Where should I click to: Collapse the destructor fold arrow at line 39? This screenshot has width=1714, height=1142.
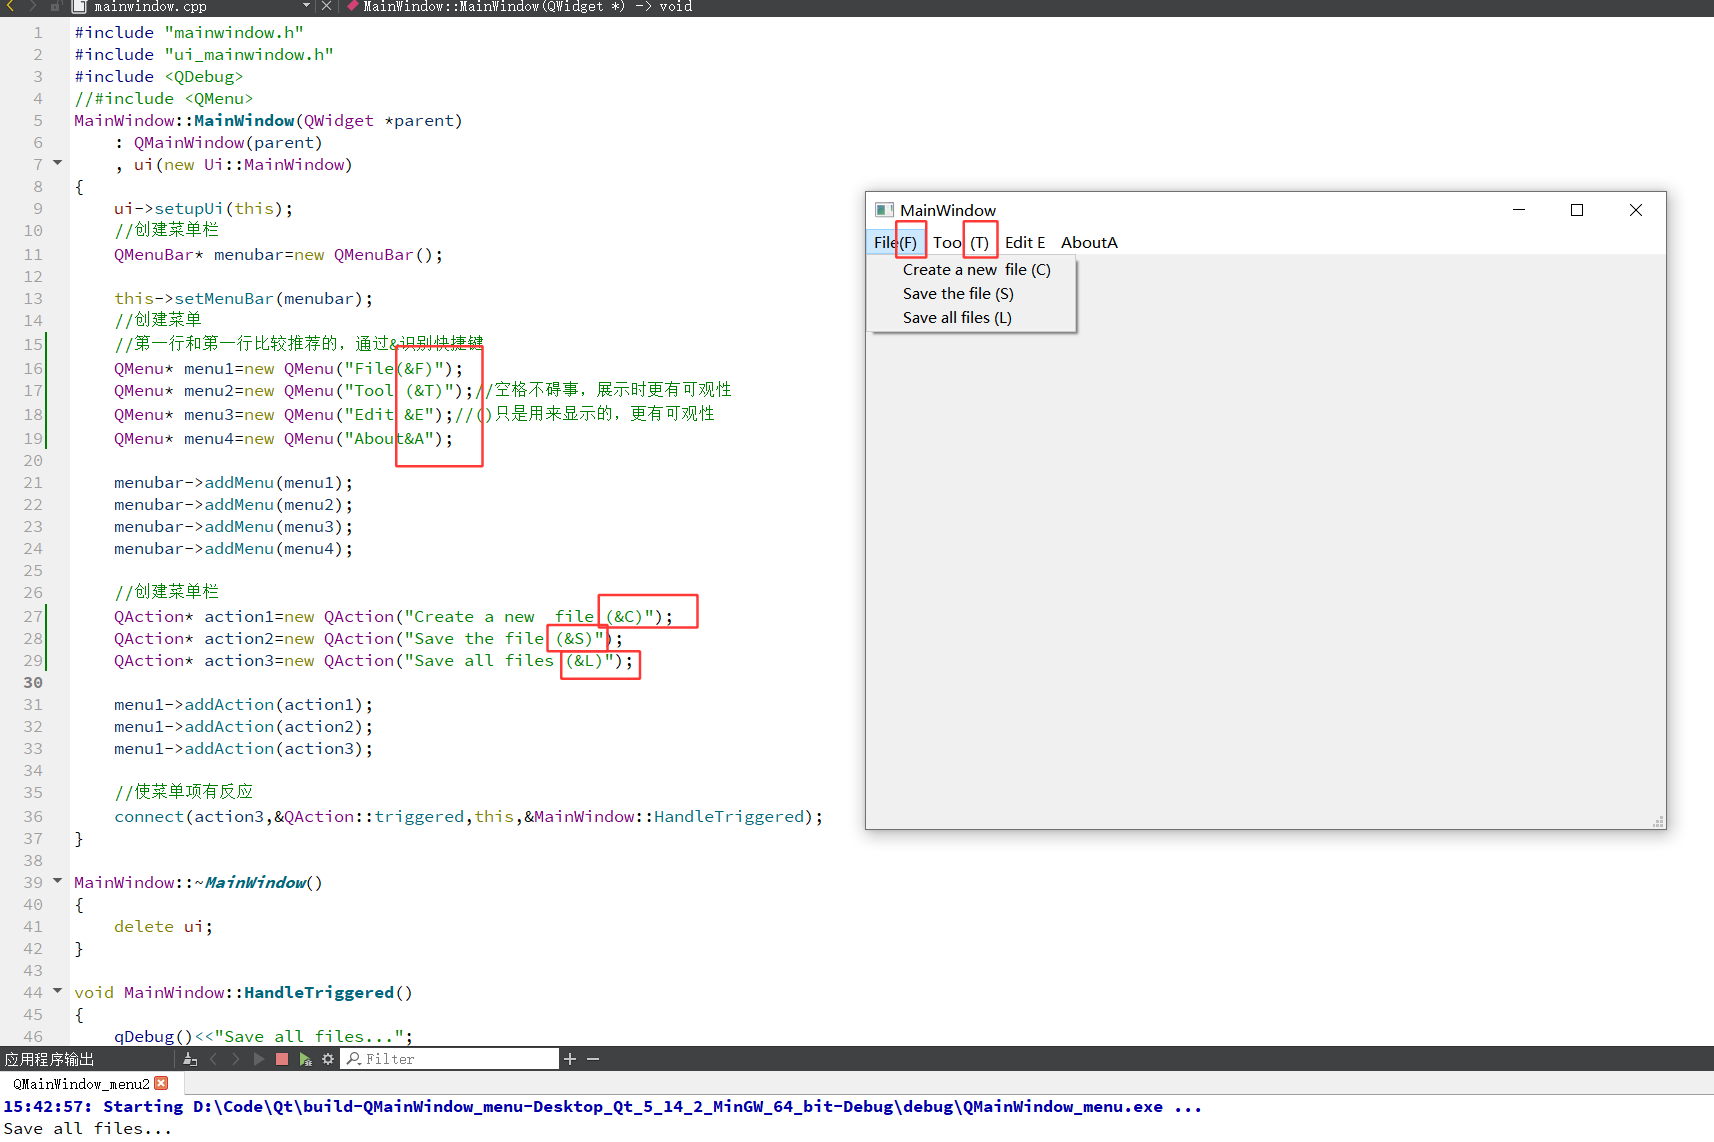[x=57, y=881]
